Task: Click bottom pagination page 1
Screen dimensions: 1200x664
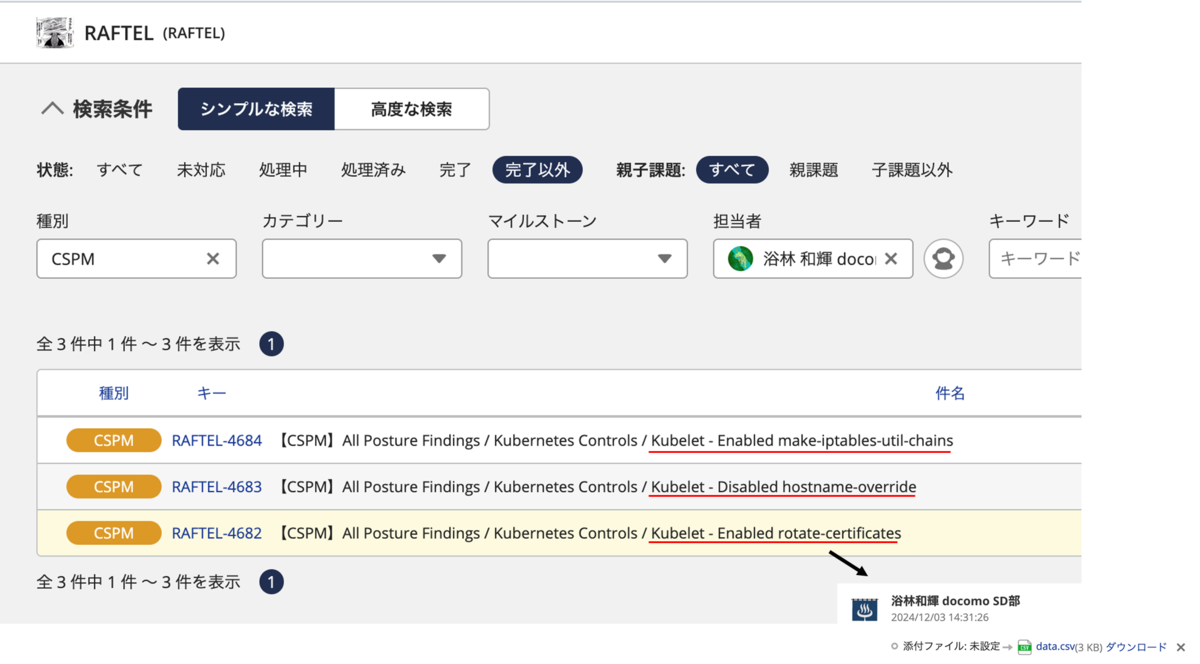Action: (271, 582)
